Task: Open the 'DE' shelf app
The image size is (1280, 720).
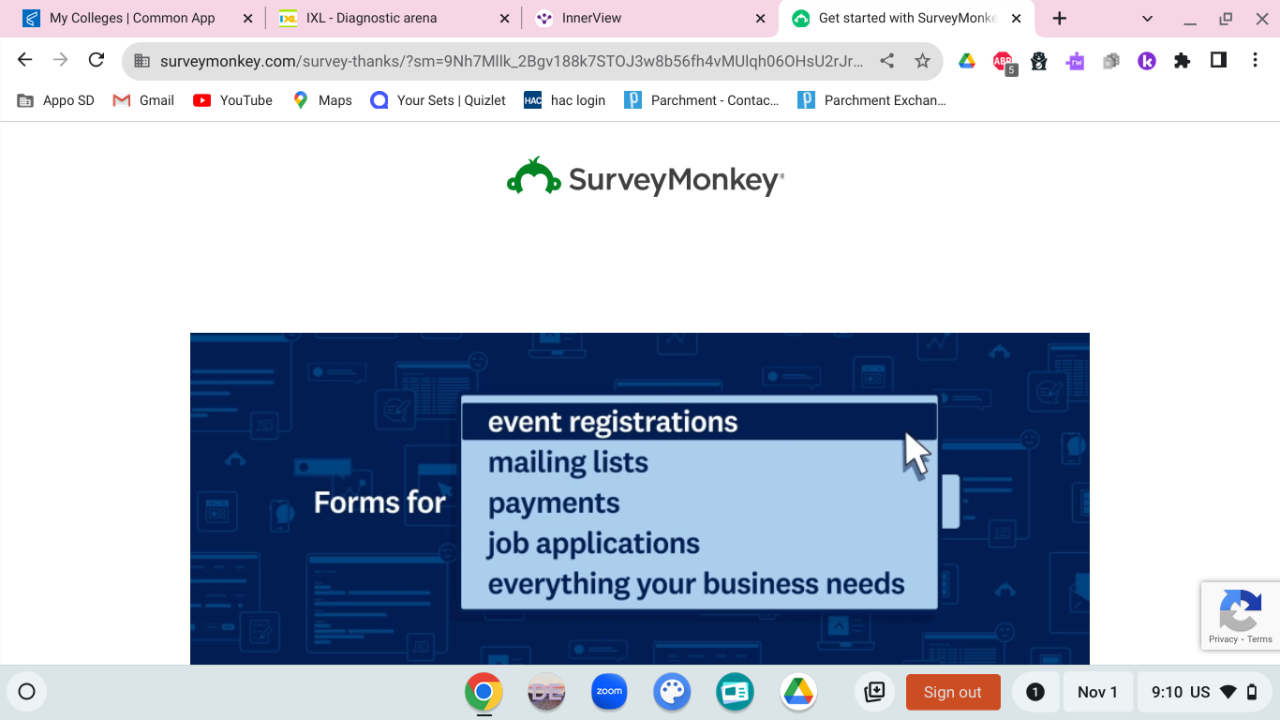Action: [546, 692]
